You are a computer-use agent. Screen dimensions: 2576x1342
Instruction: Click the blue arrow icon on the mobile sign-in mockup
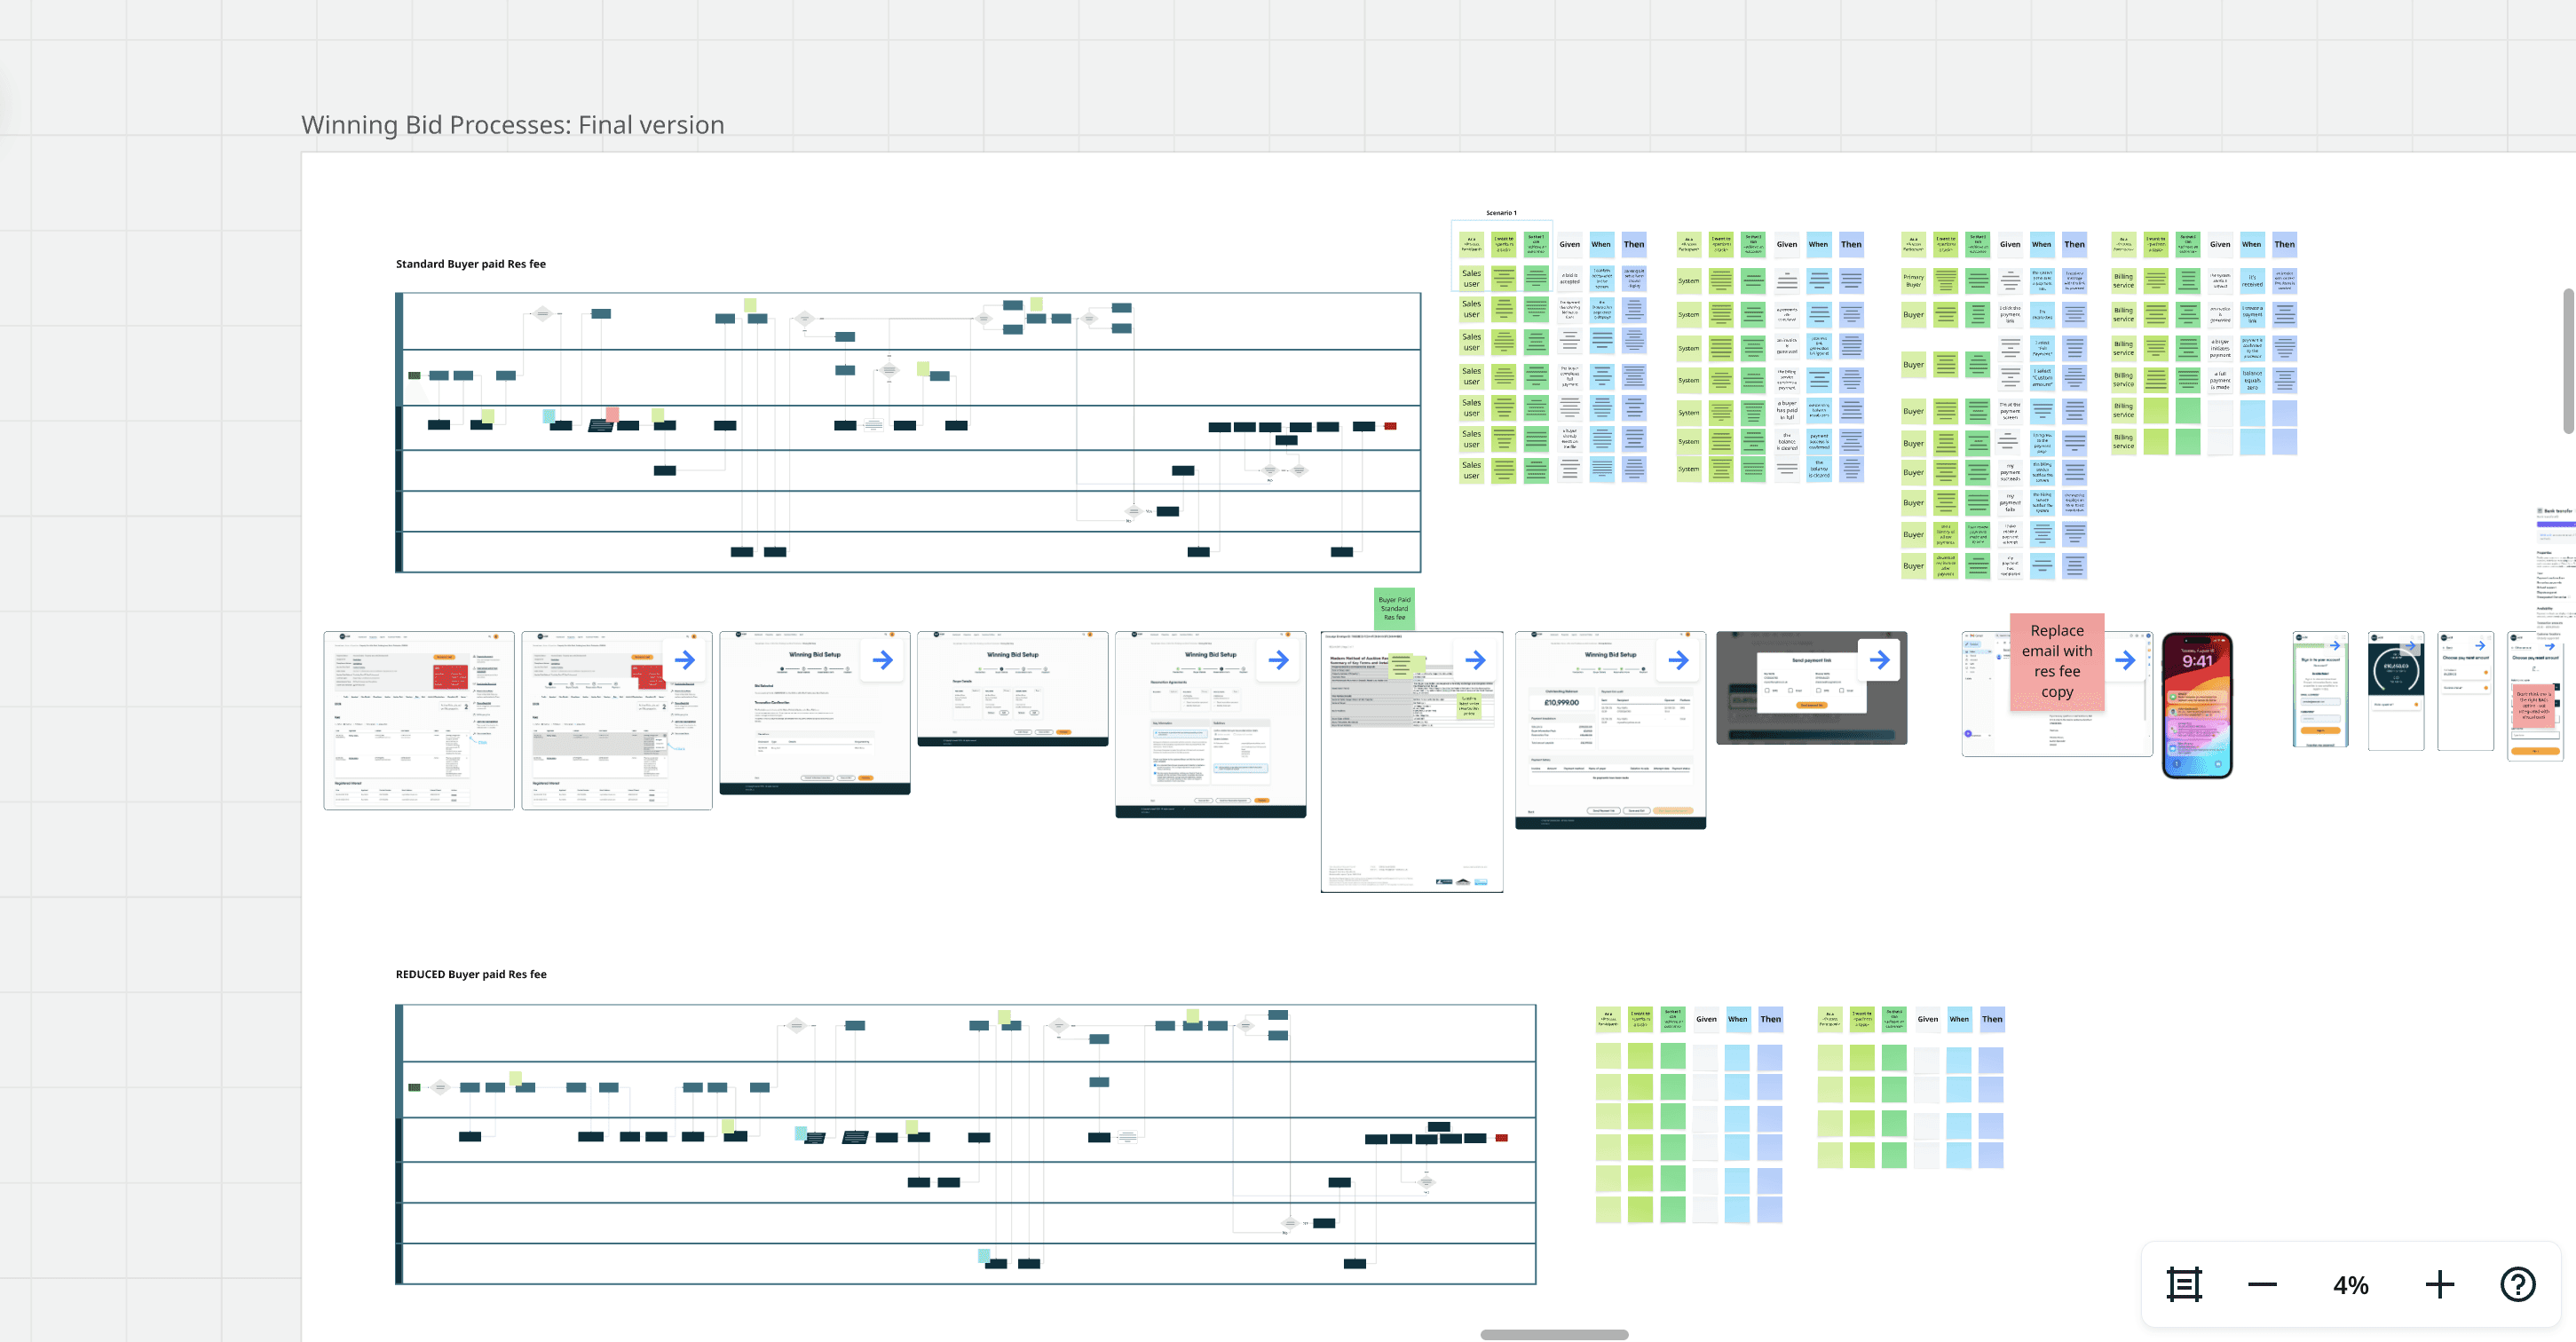click(x=2337, y=646)
